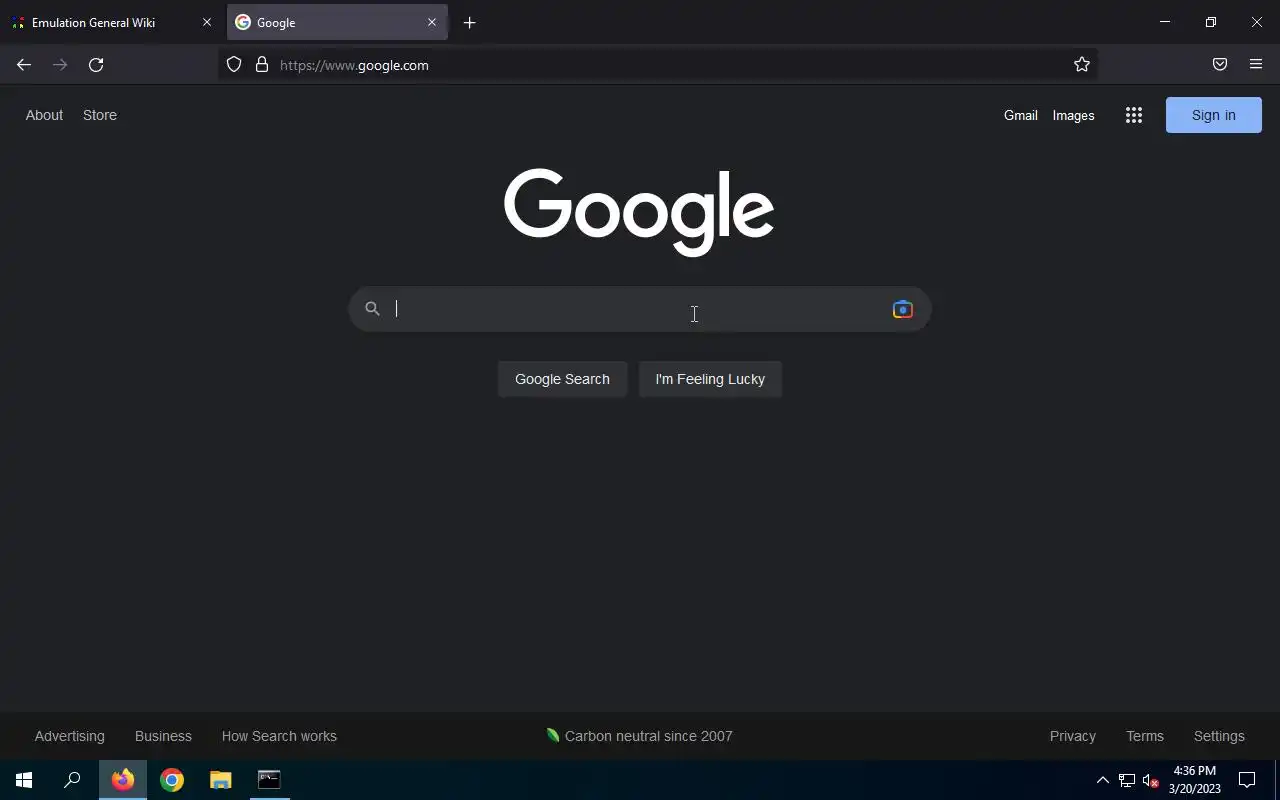Go back using the browser back arrow
Screen dimensions: 1280x800
pos(24,65)
